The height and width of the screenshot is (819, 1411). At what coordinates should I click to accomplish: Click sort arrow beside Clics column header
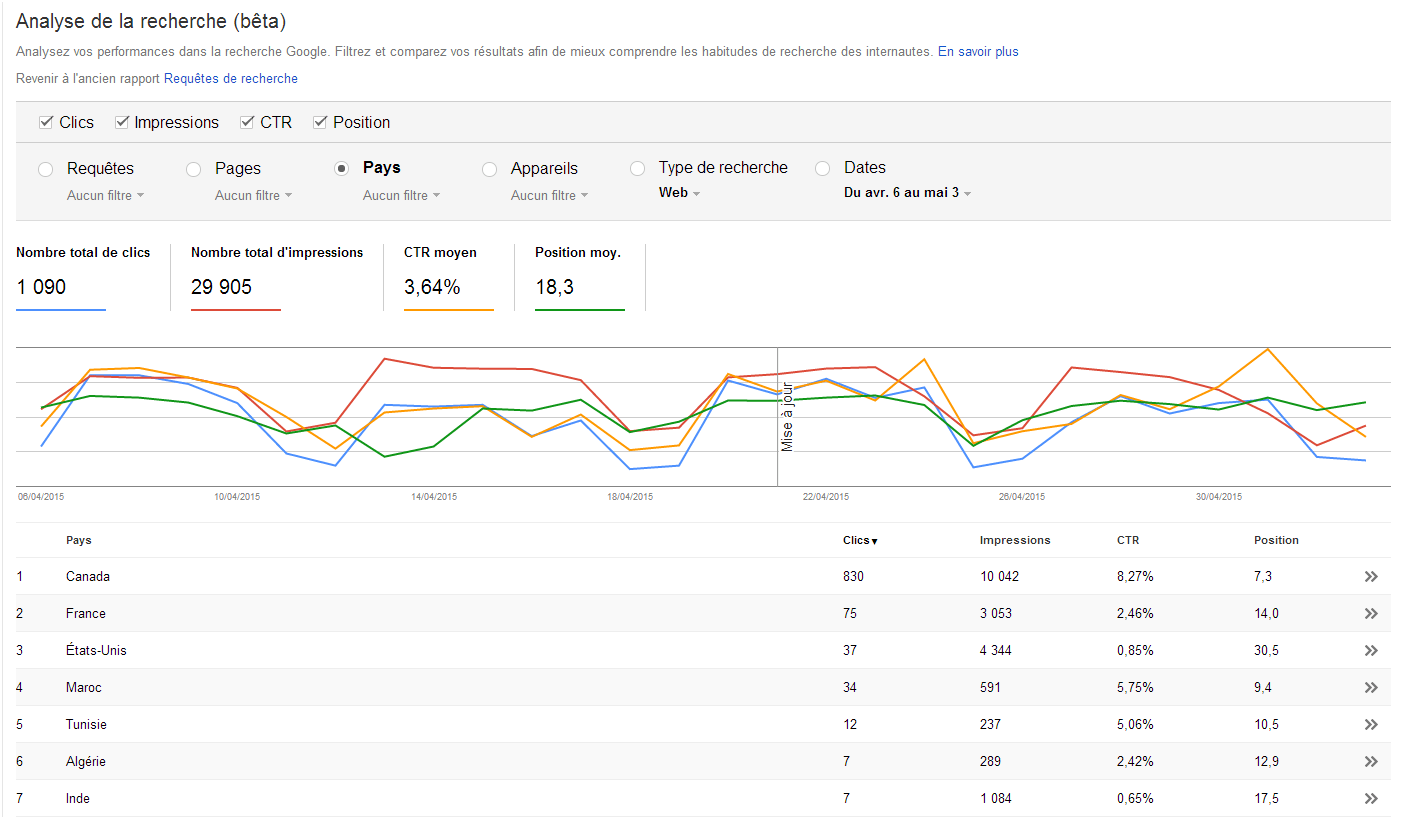click(874, 541)
